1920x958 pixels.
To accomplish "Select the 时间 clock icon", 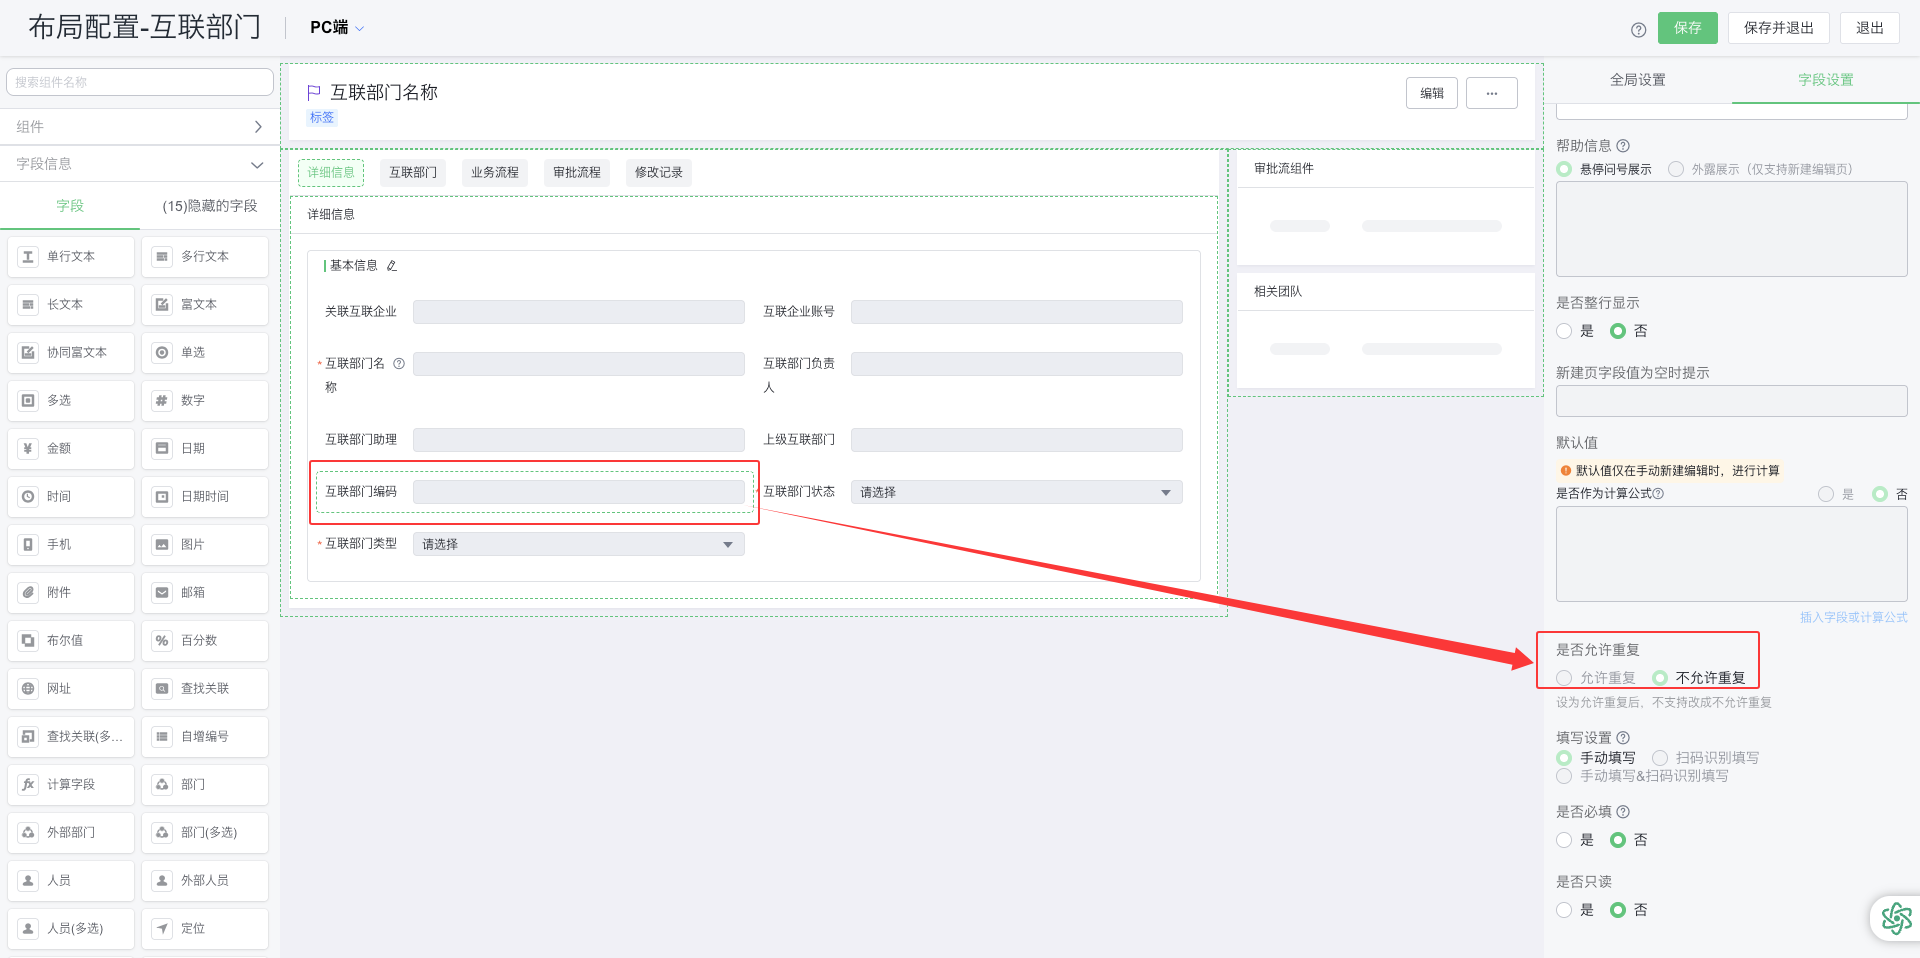I will [x=28, y=497].
